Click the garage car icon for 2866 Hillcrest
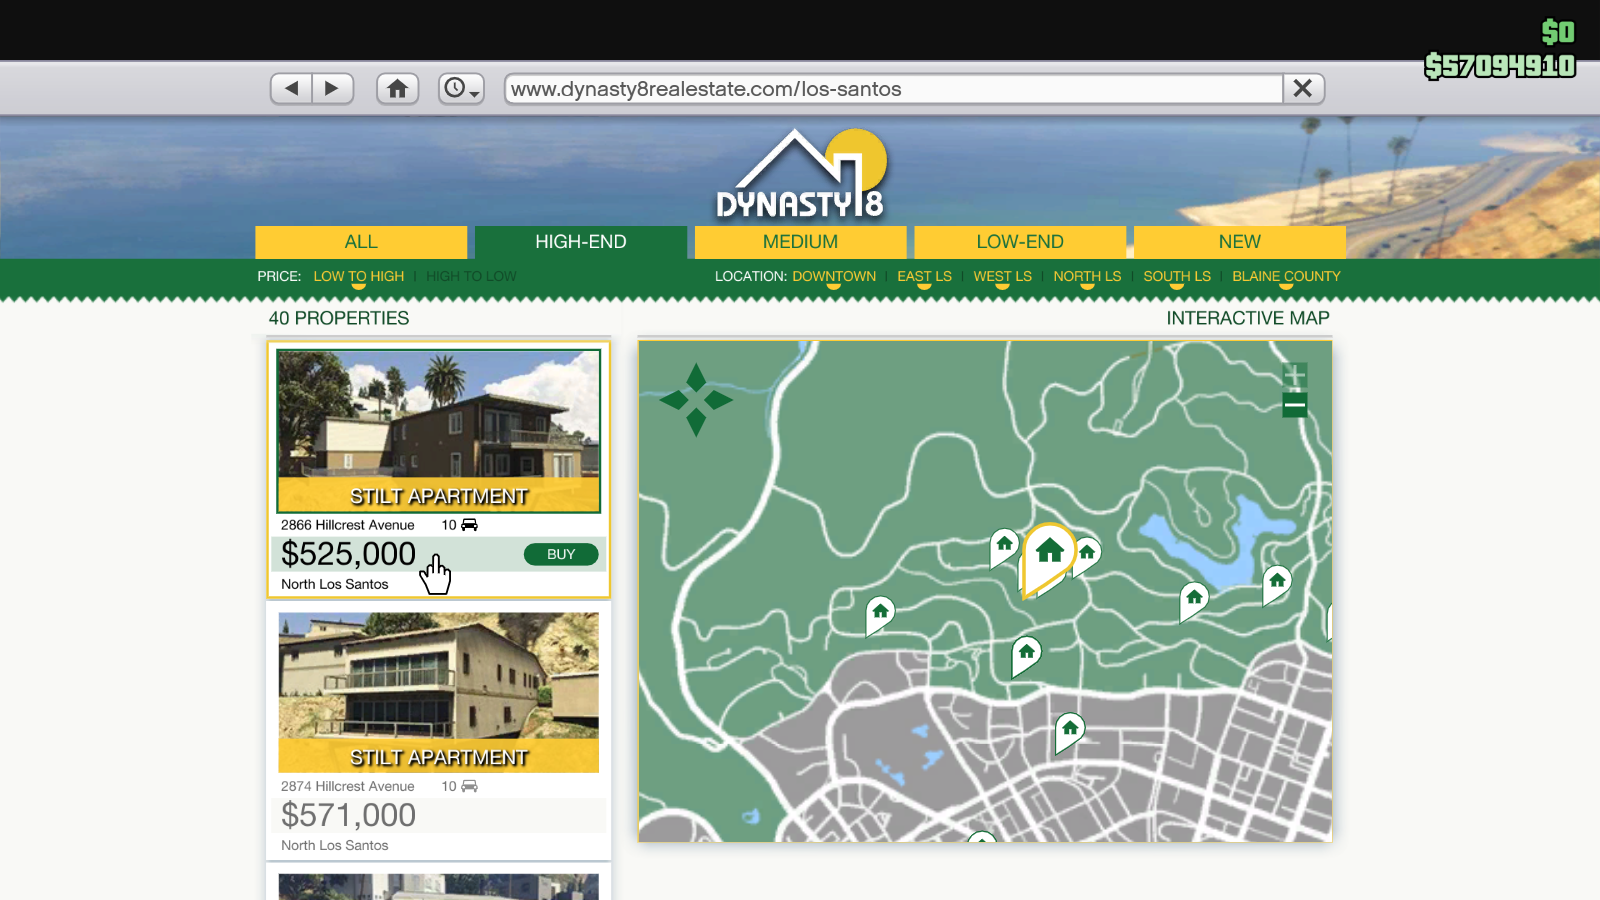1600x900 pixels. (469, 525)
